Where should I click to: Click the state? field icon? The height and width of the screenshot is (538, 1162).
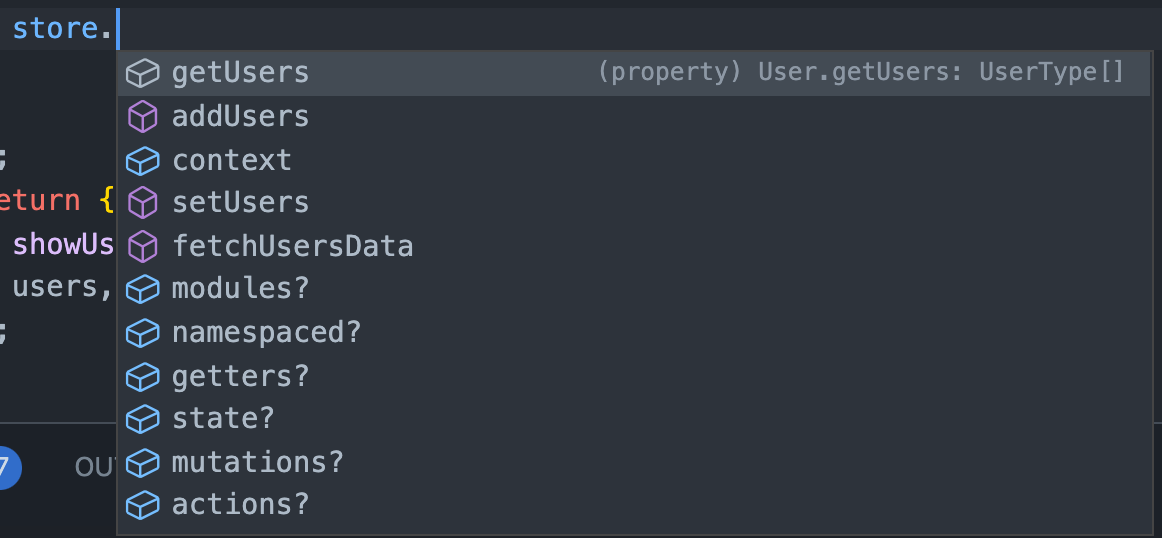pyautogui.click(x=143, y=419)
